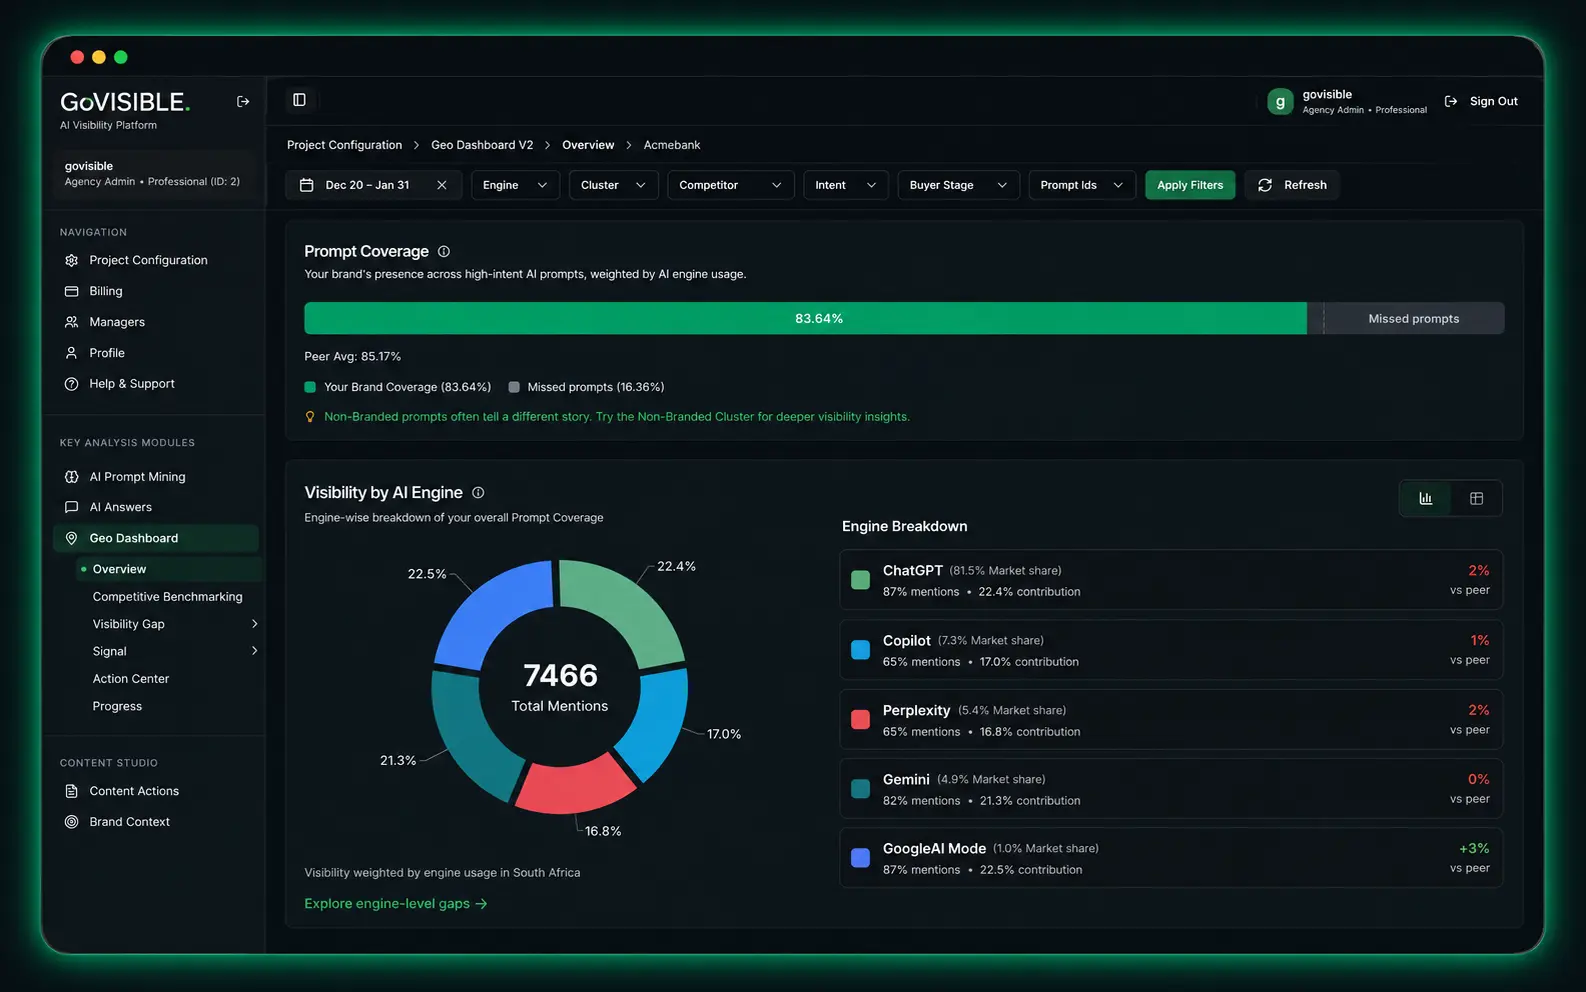Image resolution: width=1586 pixels, height=992 pixels.
Task: Click Project Configuration breadcrumb
Action: coord(344,145)
